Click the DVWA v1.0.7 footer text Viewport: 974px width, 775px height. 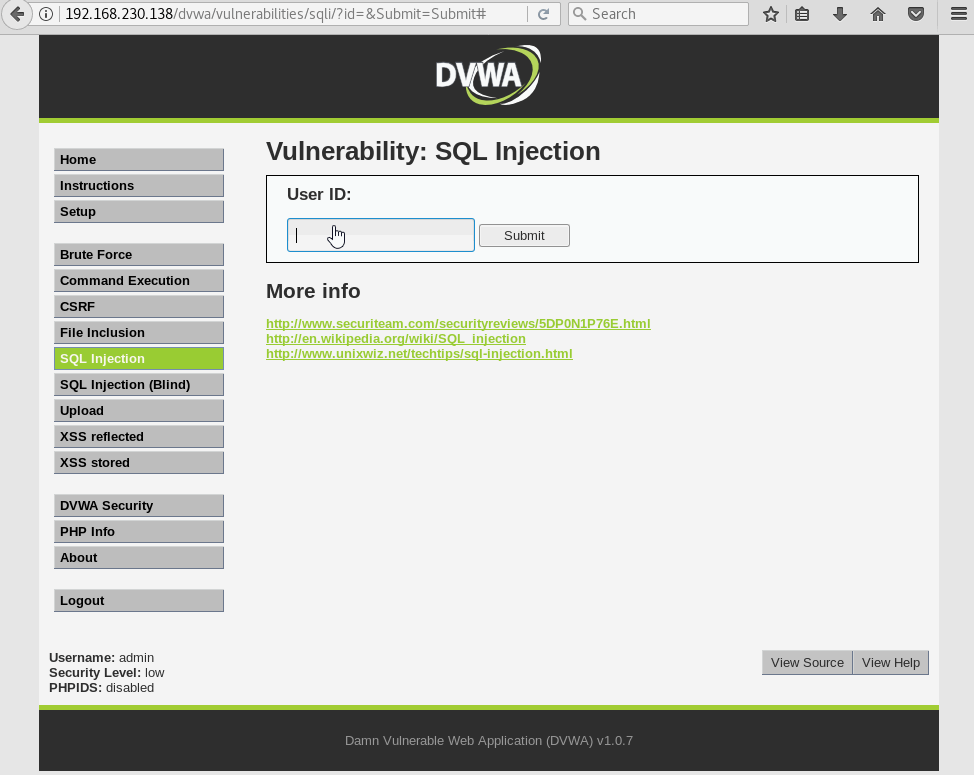click(489, 741)
